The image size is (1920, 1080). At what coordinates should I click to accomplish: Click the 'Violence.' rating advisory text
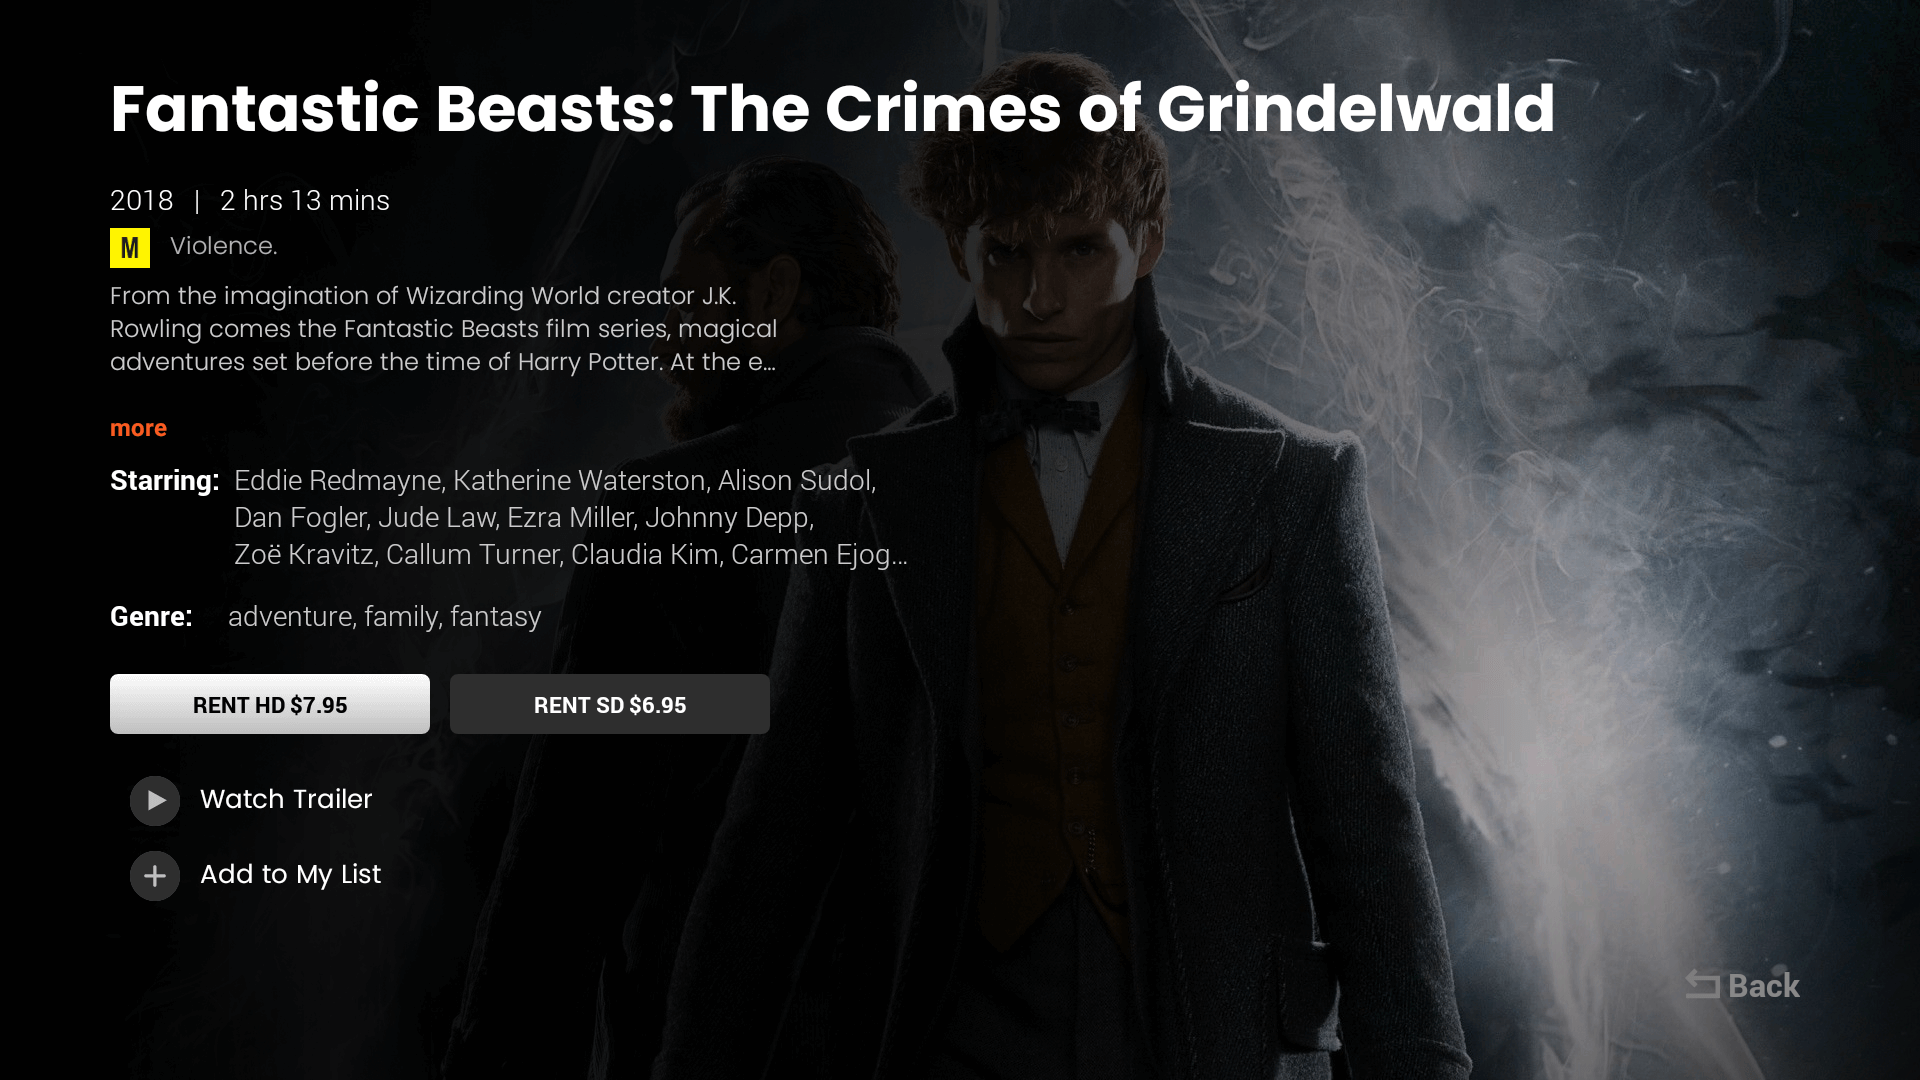(x=223, y=246)
